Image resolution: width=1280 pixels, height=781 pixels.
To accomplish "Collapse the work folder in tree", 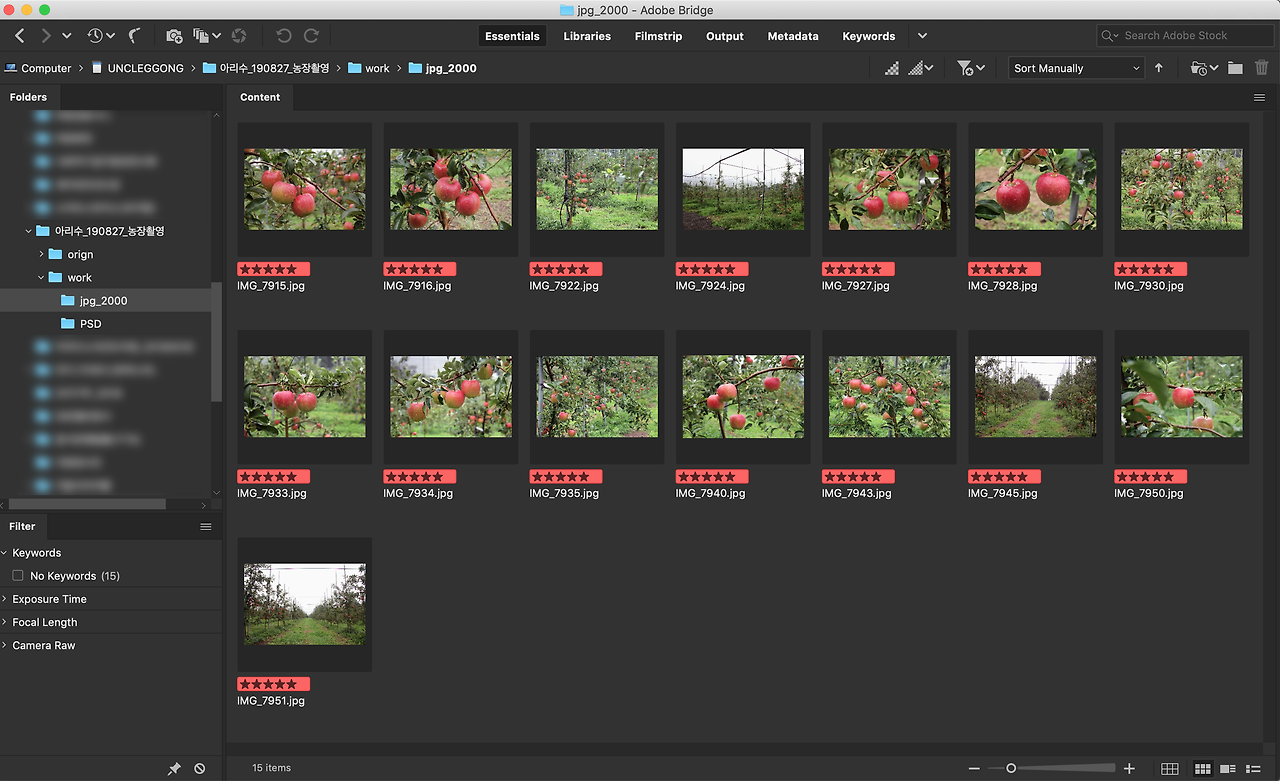I will tap(41, 277).
